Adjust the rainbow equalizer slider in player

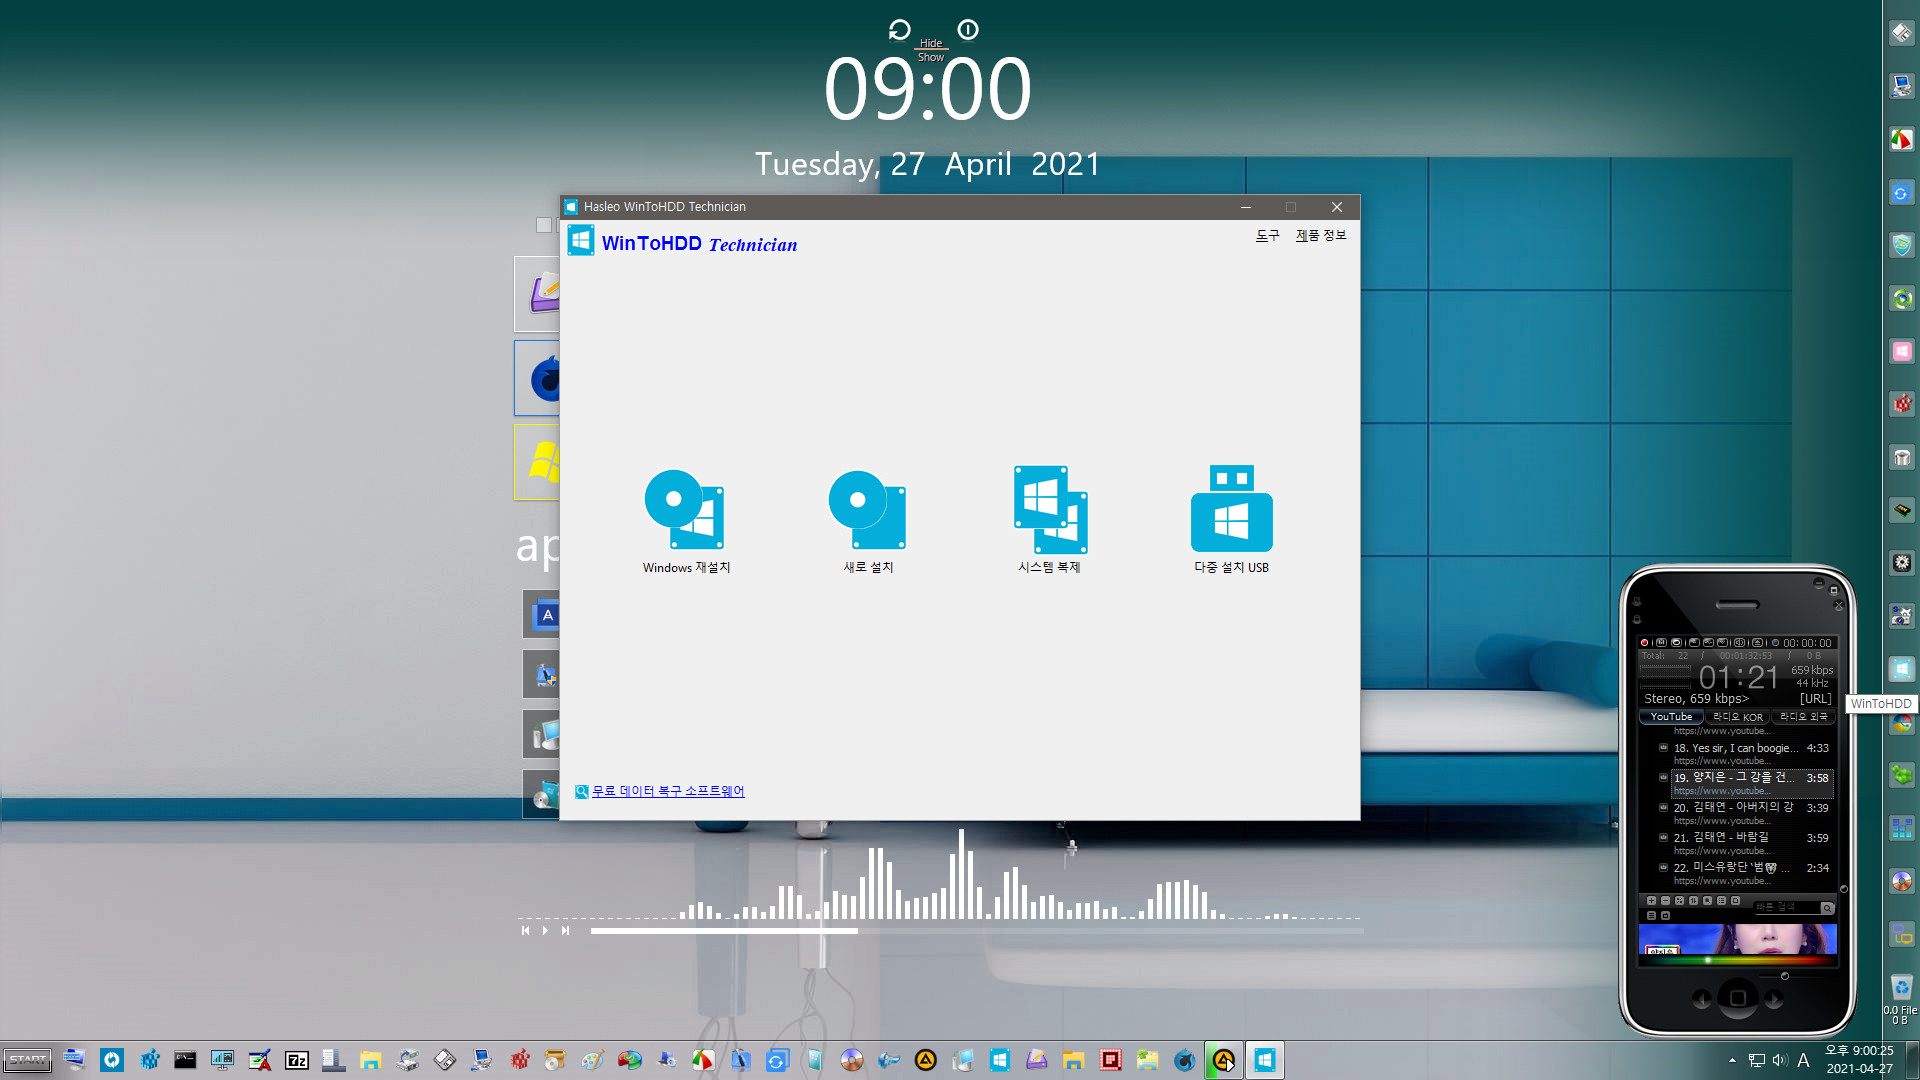pos(1737,960)
